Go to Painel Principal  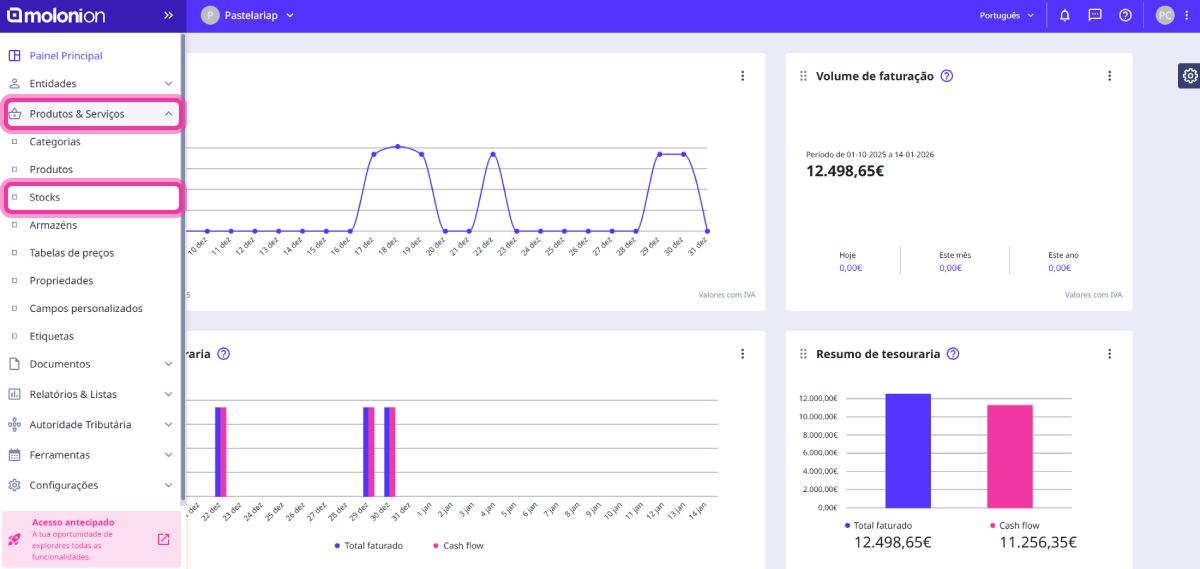click(x=66, y=56)
